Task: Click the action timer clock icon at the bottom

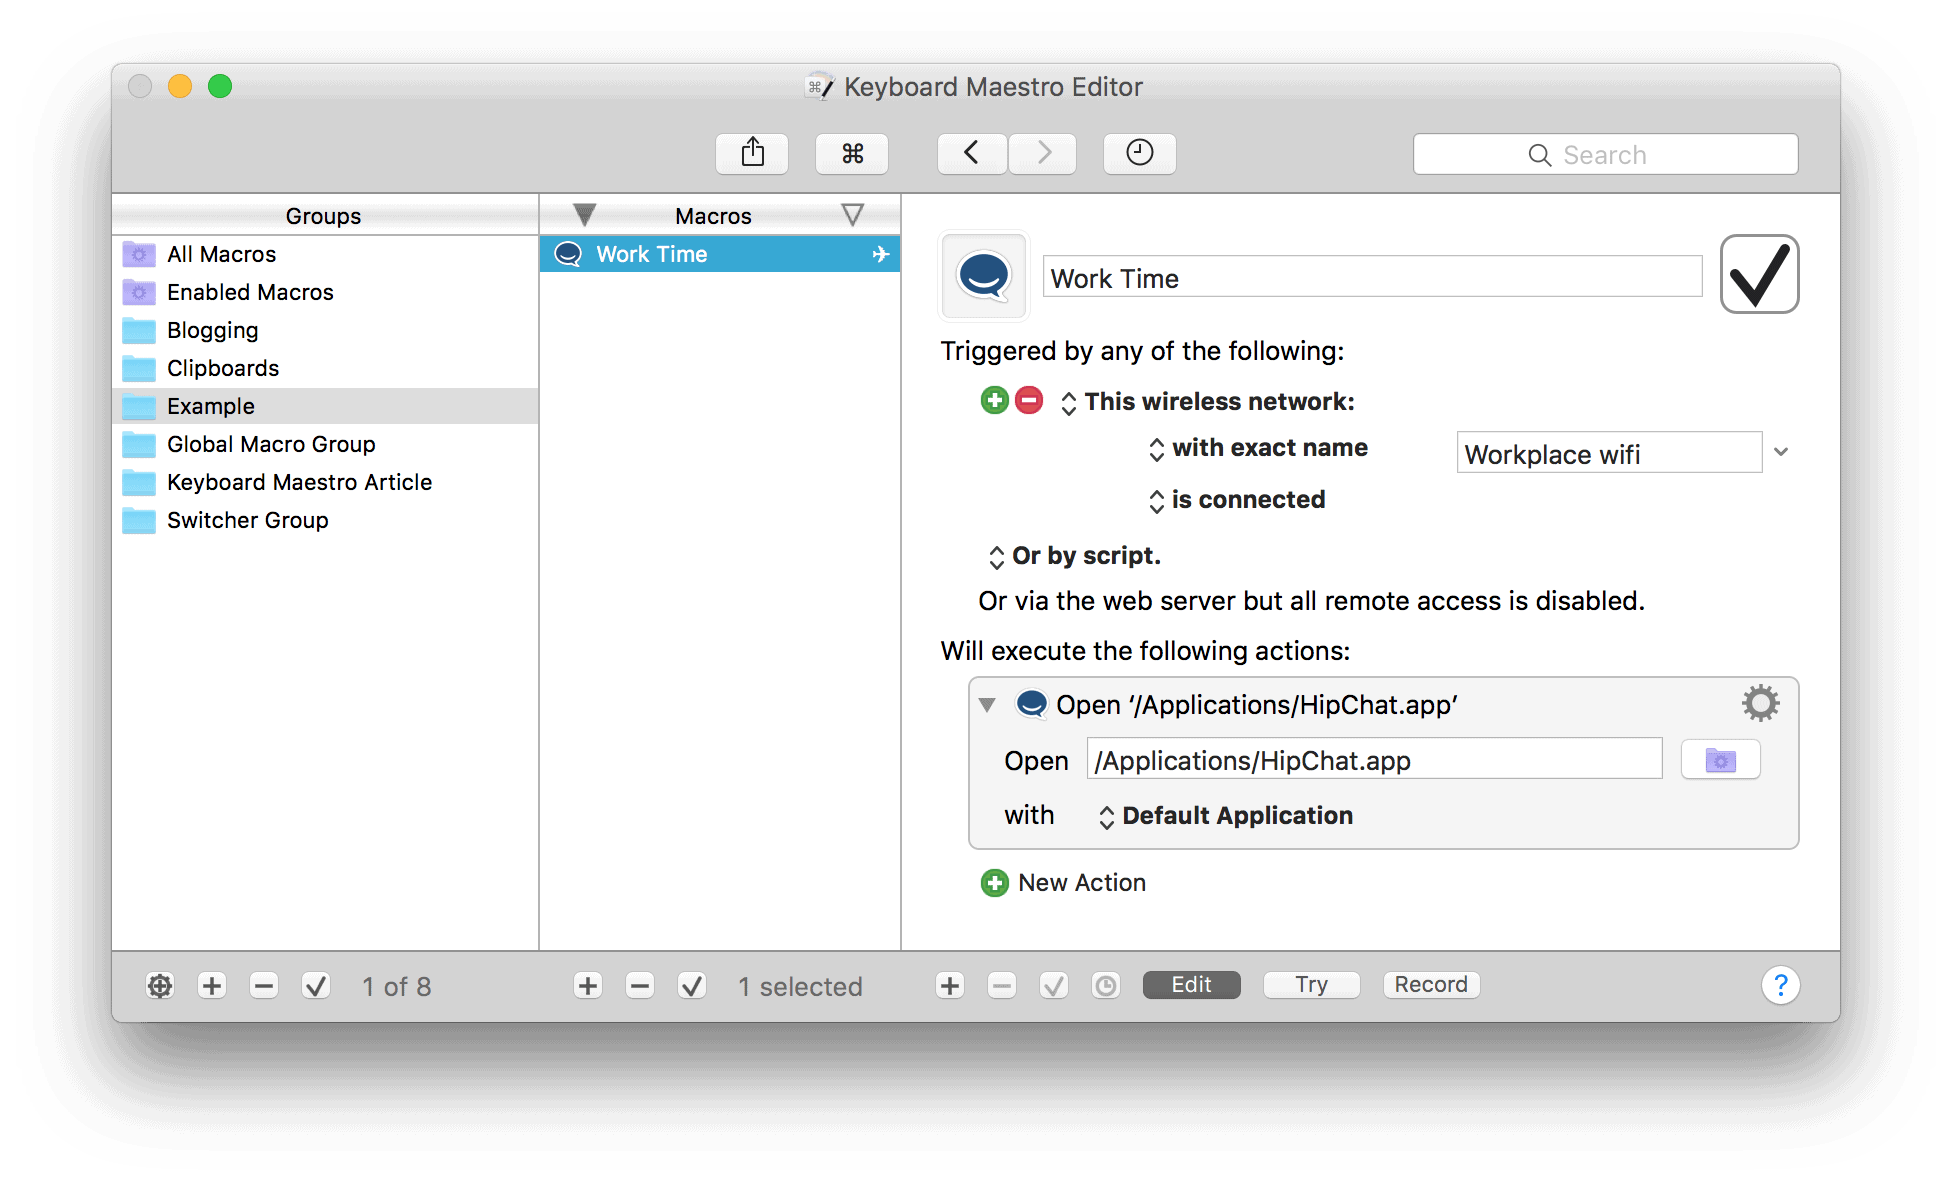Action: coord(1106,986)
